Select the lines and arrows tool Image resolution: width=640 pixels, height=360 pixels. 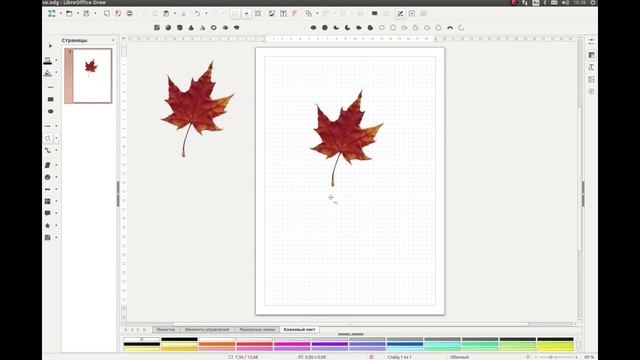click(x=48, y=126)
